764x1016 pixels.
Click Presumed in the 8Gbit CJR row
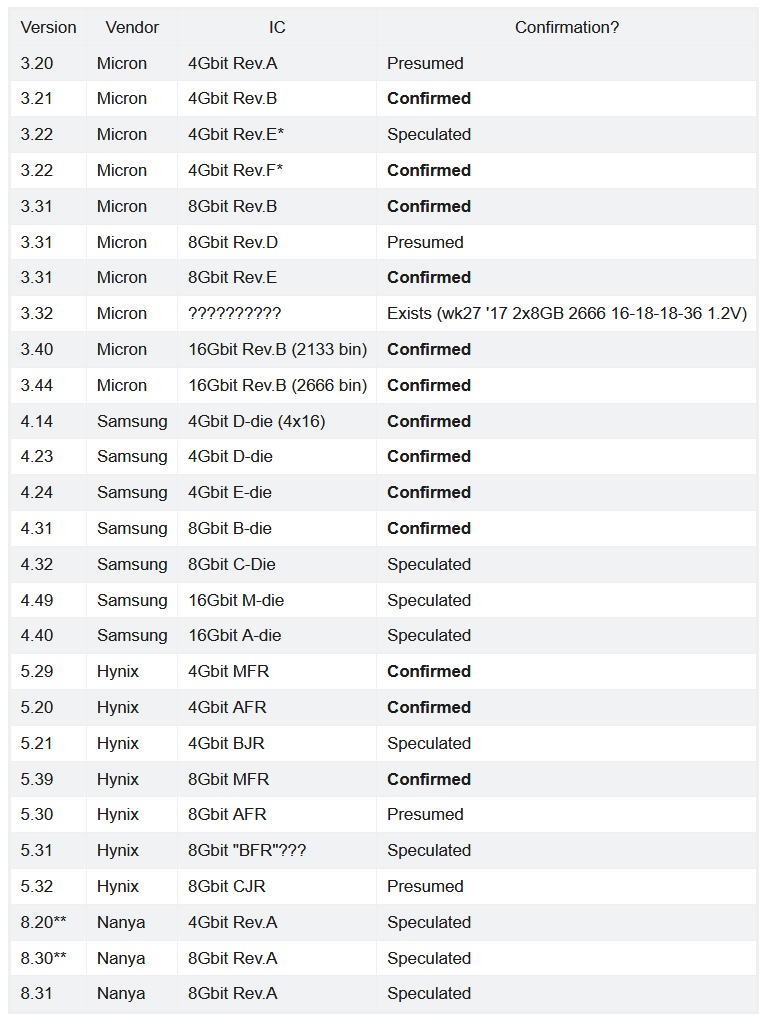[425, 886]
